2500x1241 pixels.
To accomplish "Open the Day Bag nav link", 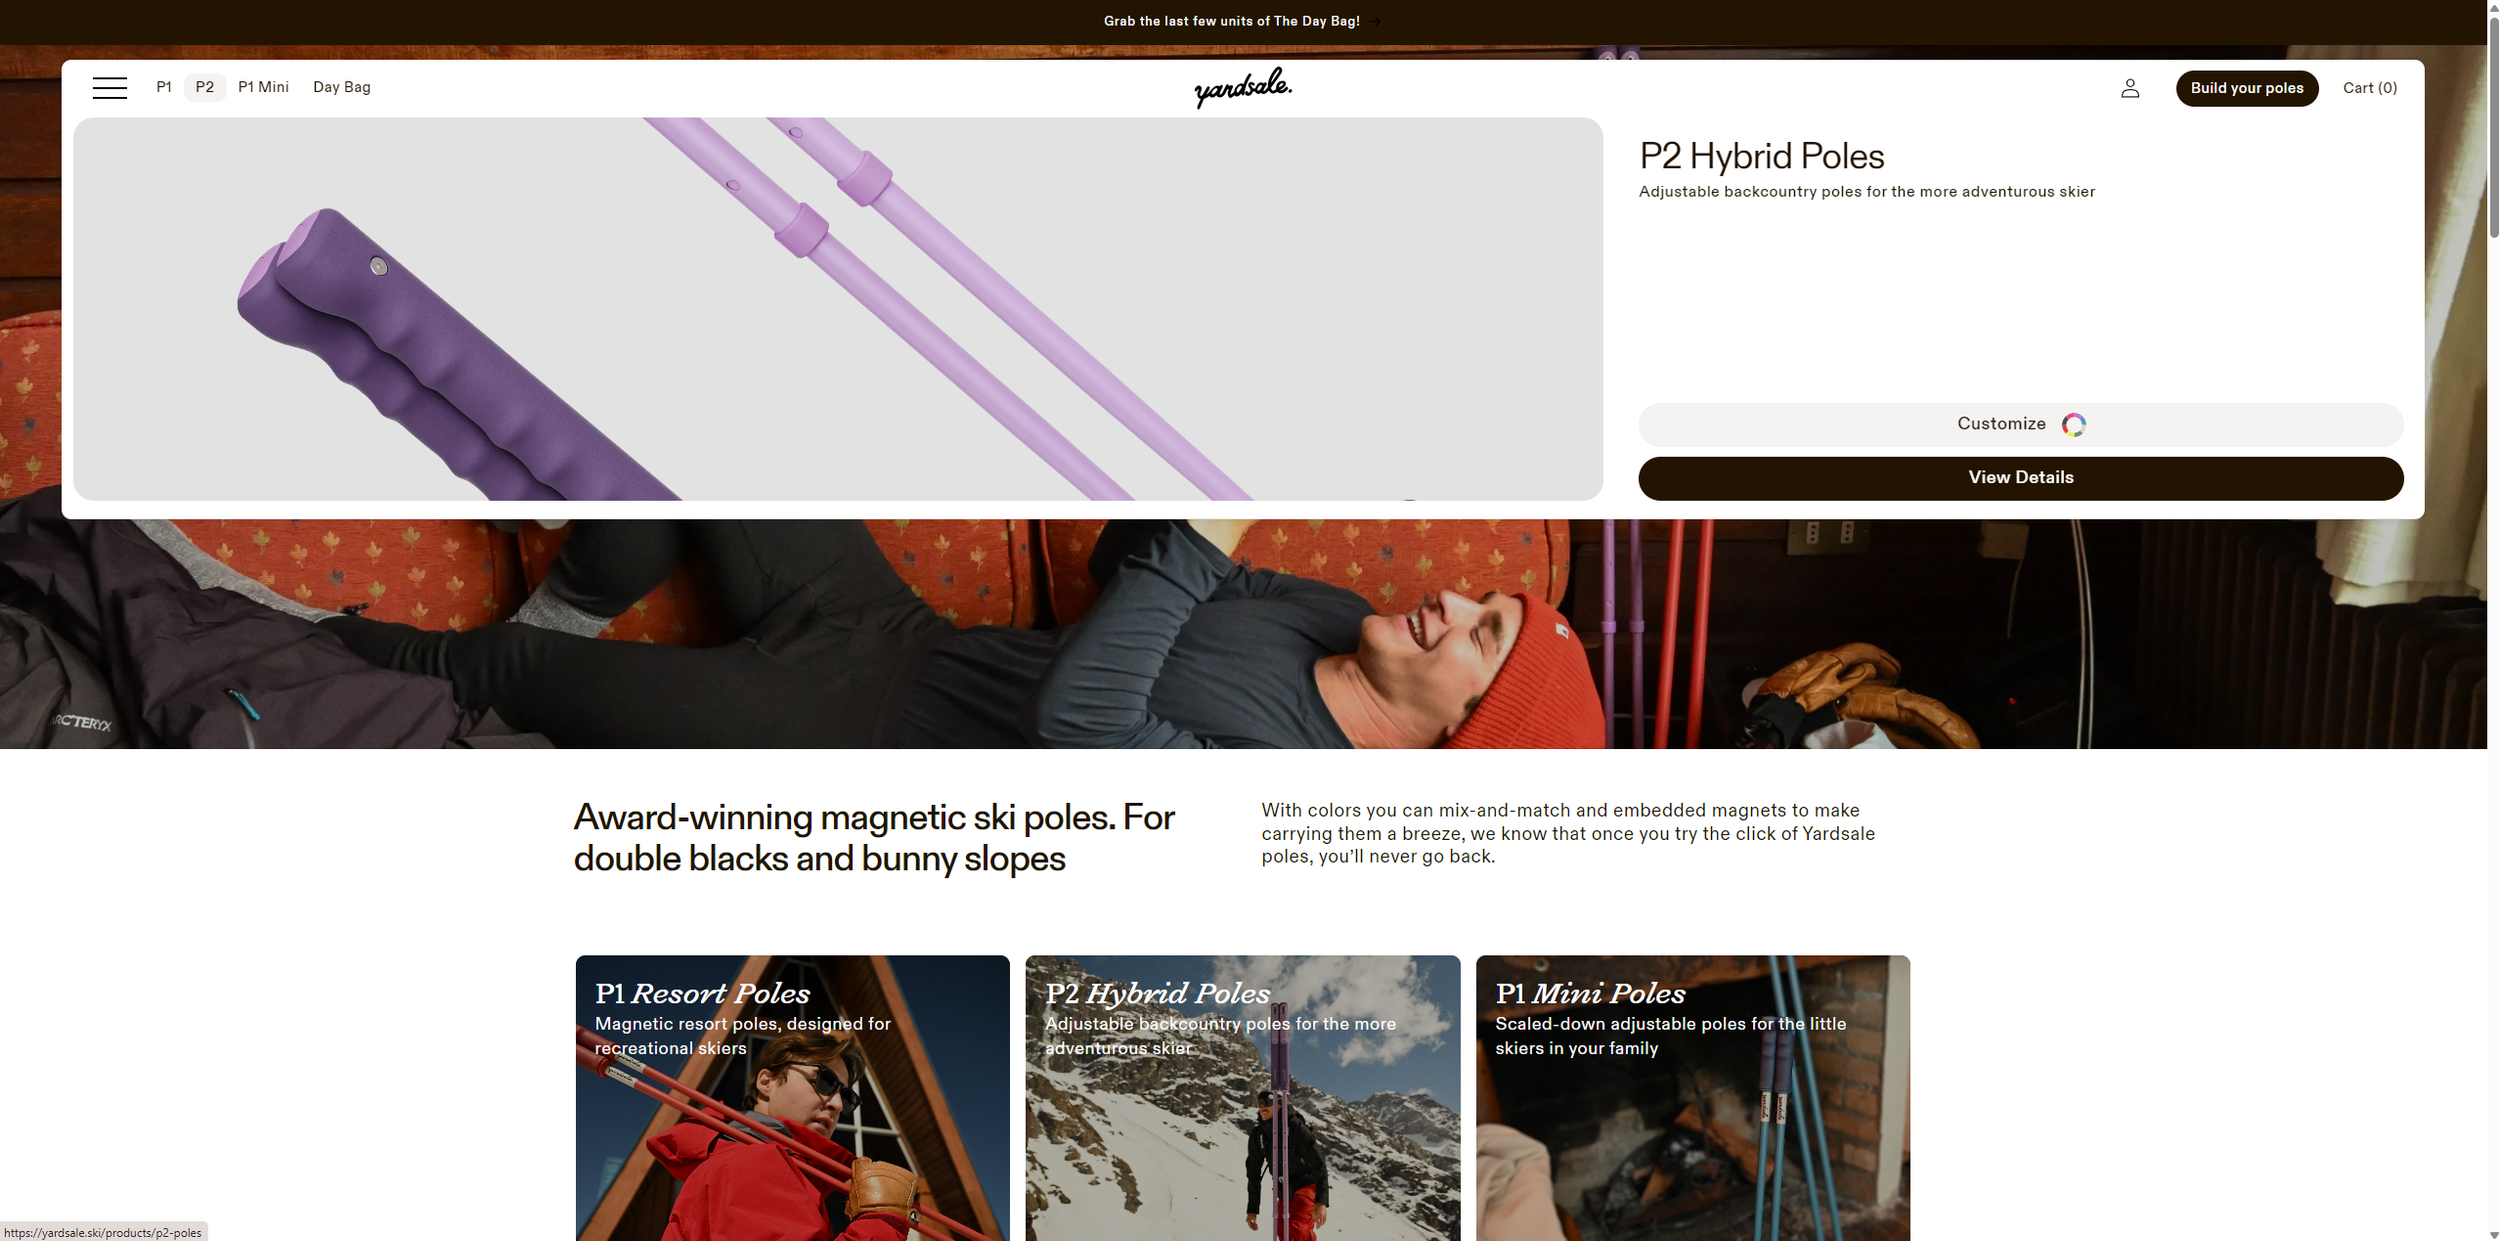I will (342, 87).
